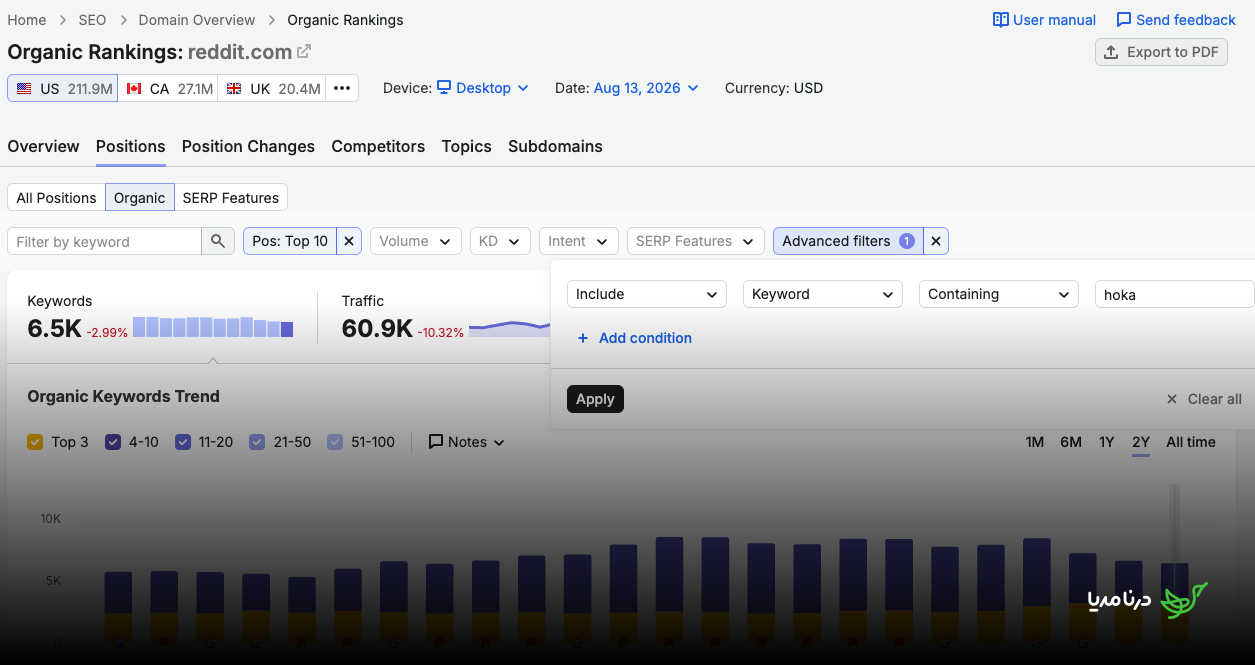The image size is (1255, 665).
Task: Click Clear all in advanced filters
Action: point(1204,399)
